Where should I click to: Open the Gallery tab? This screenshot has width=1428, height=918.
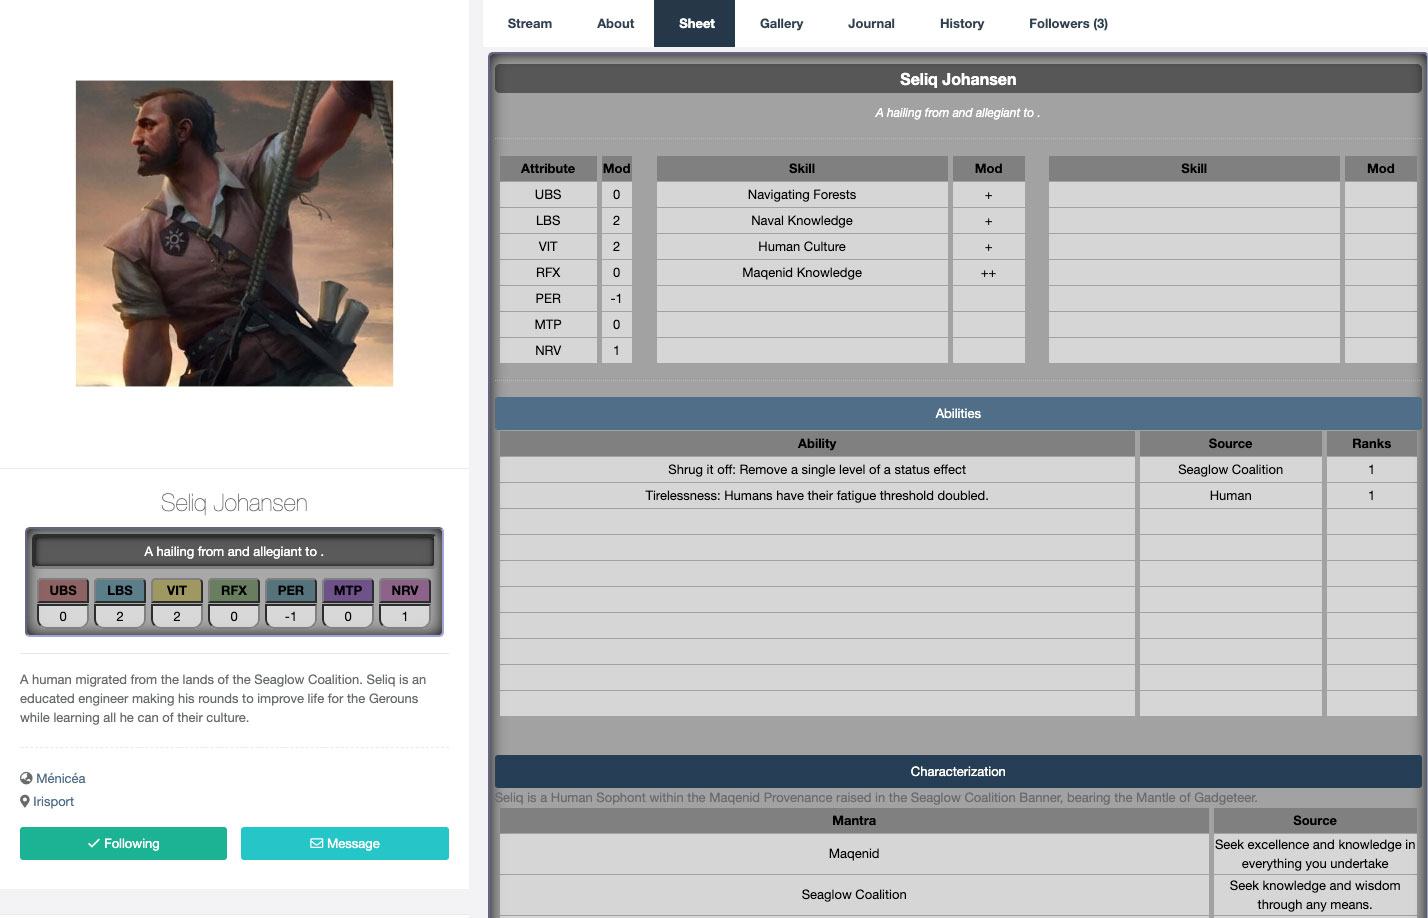point(781,23)
